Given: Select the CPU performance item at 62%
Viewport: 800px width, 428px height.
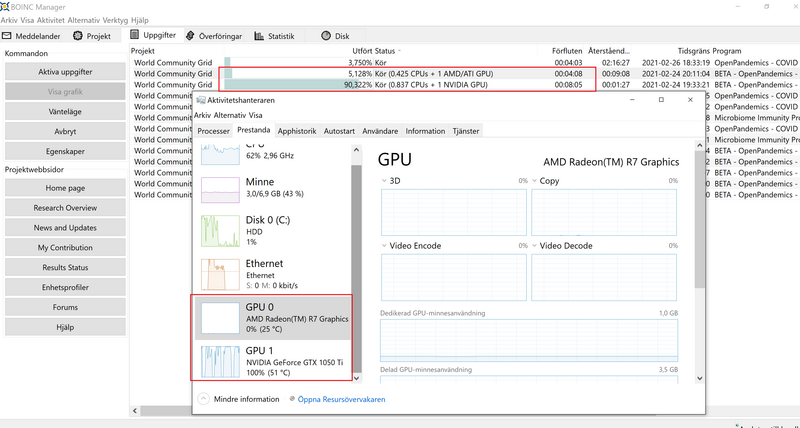Looking at the screenshot, I should pos(273,155).
